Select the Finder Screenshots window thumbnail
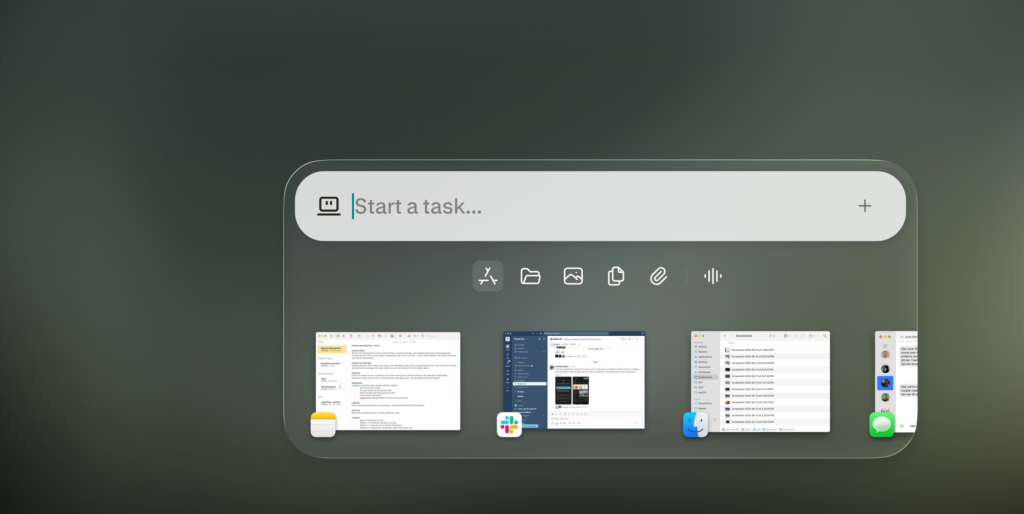1024x514 pixels. 760,381
